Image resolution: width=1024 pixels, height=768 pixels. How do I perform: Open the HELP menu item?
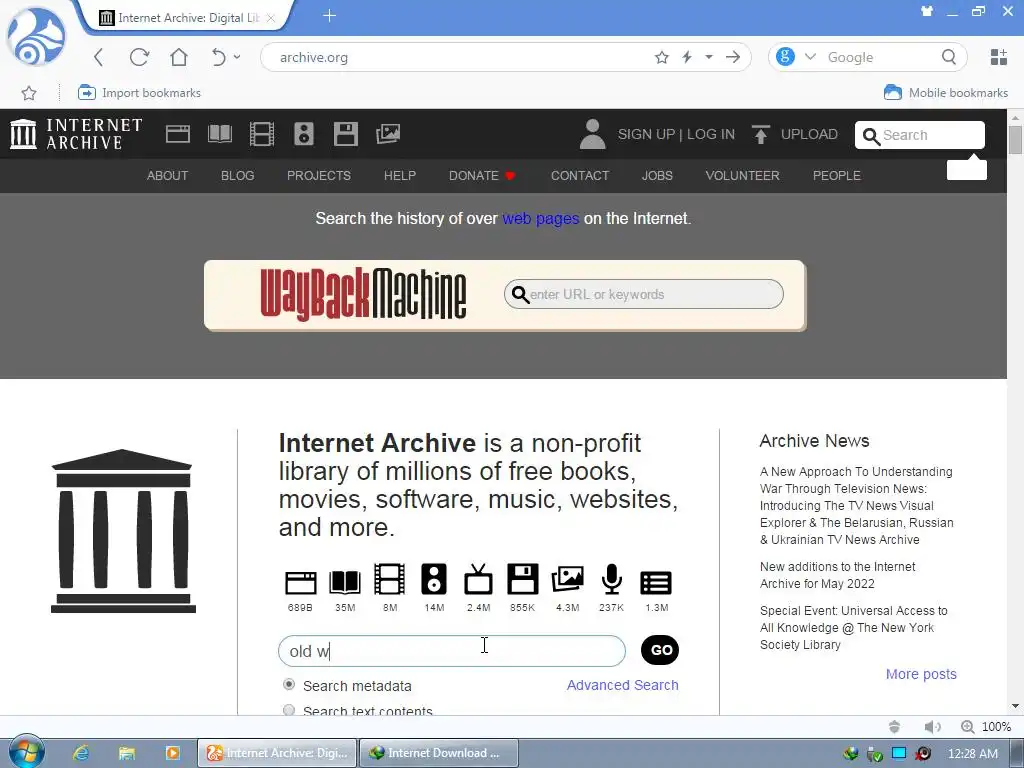[x=400, y=176]
